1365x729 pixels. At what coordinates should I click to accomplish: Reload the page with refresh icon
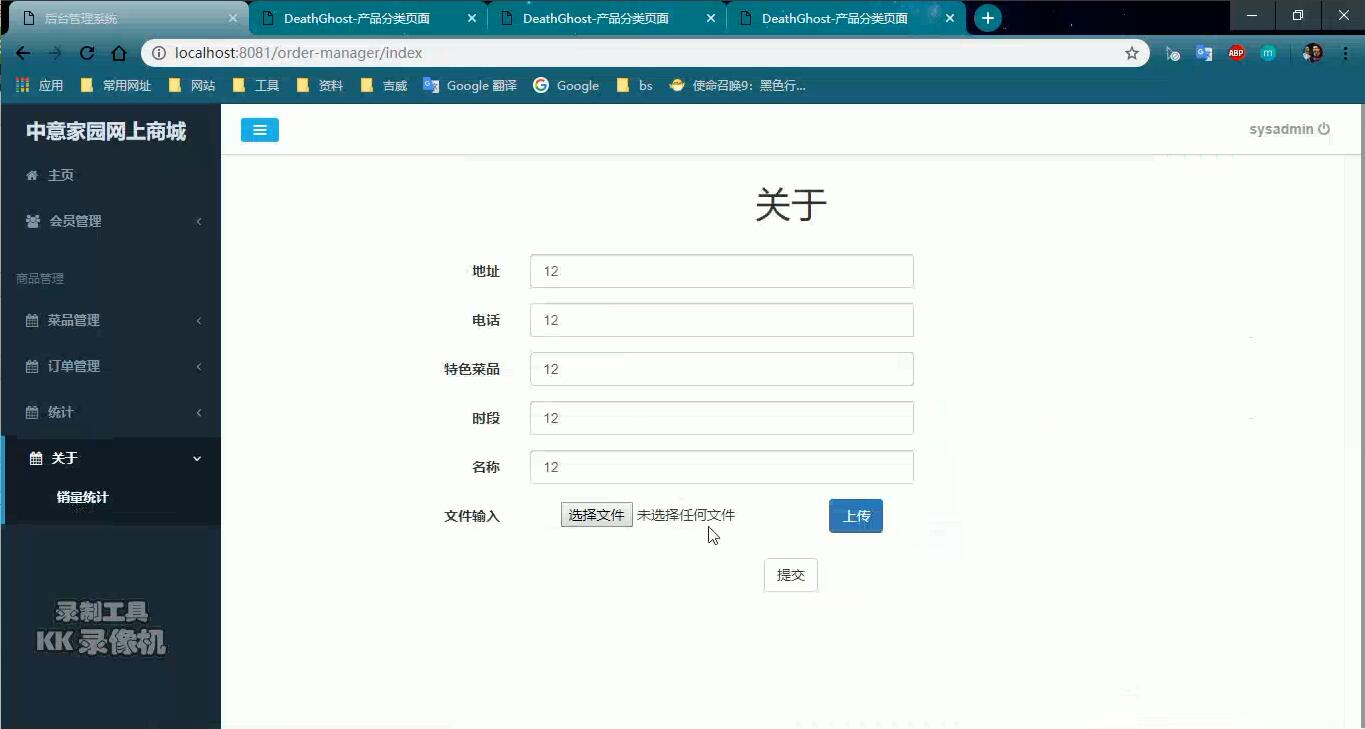[87, 53]
